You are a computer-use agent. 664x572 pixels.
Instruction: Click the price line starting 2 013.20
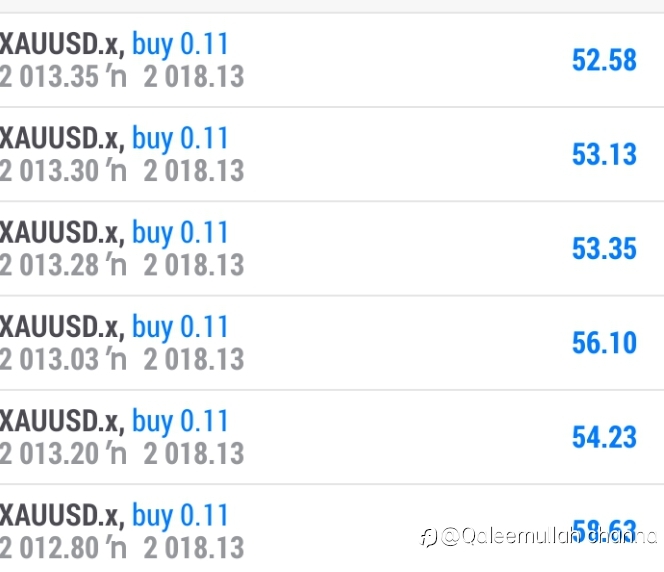pyautogui.click(x=121, y=453)
